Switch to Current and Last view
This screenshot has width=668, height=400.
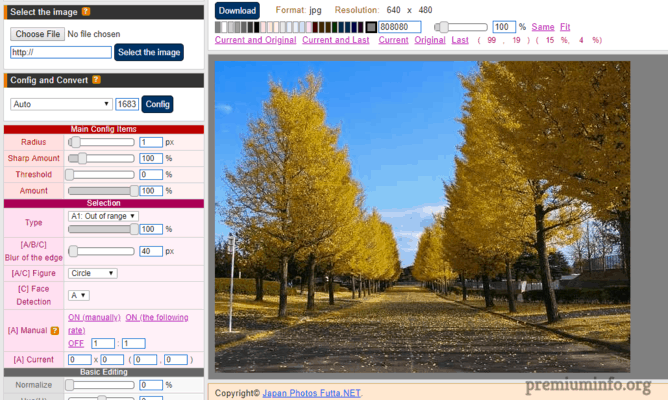(x=336, y=40)
